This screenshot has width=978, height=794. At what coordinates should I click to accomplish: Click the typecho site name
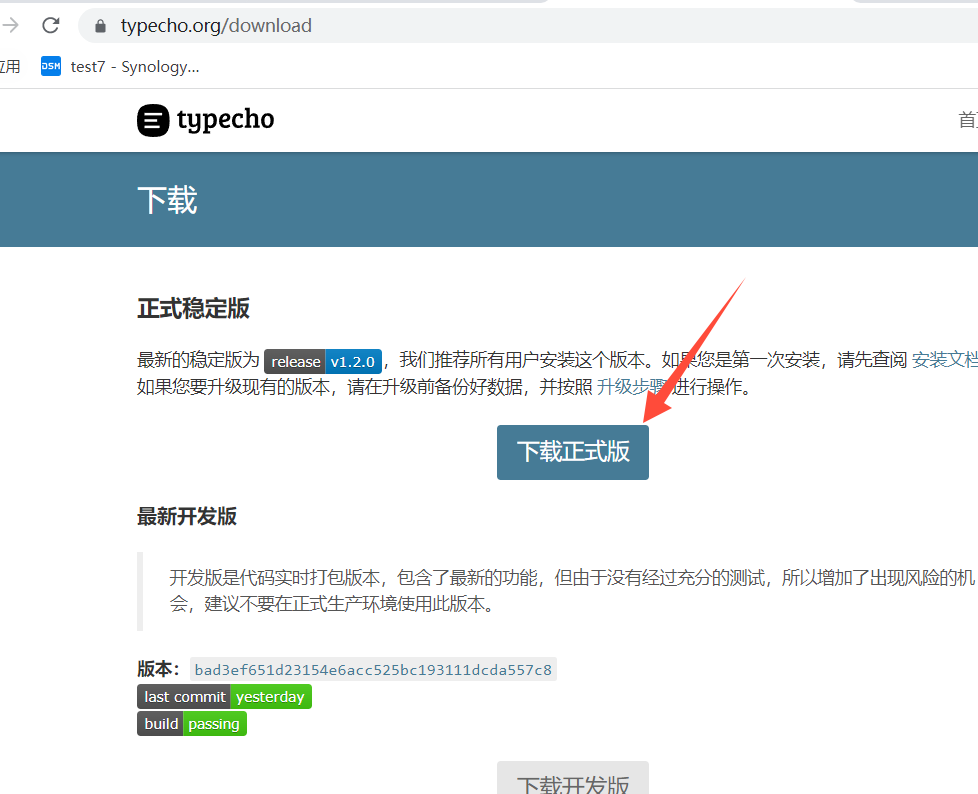coord(225,120)
